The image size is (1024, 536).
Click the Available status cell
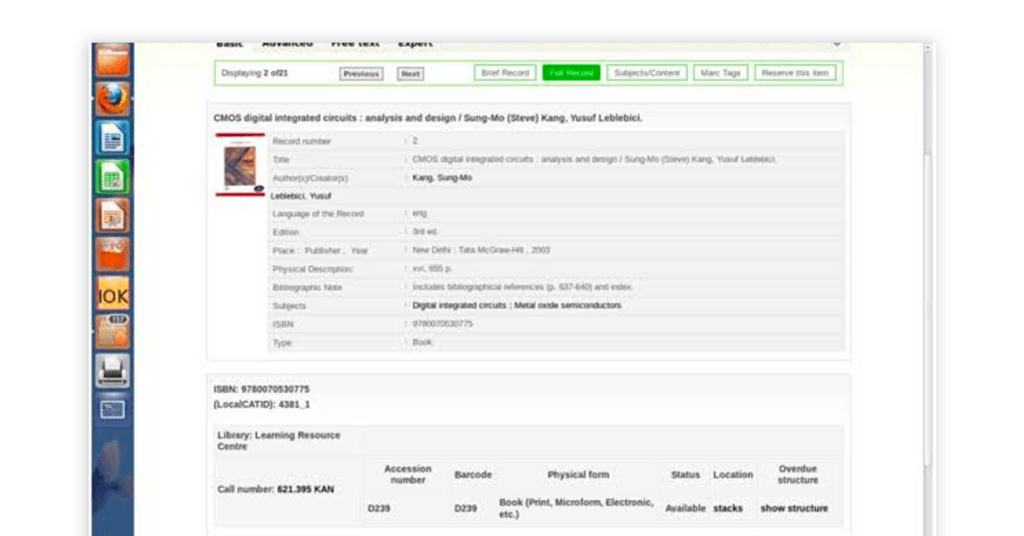click(685, 508)
